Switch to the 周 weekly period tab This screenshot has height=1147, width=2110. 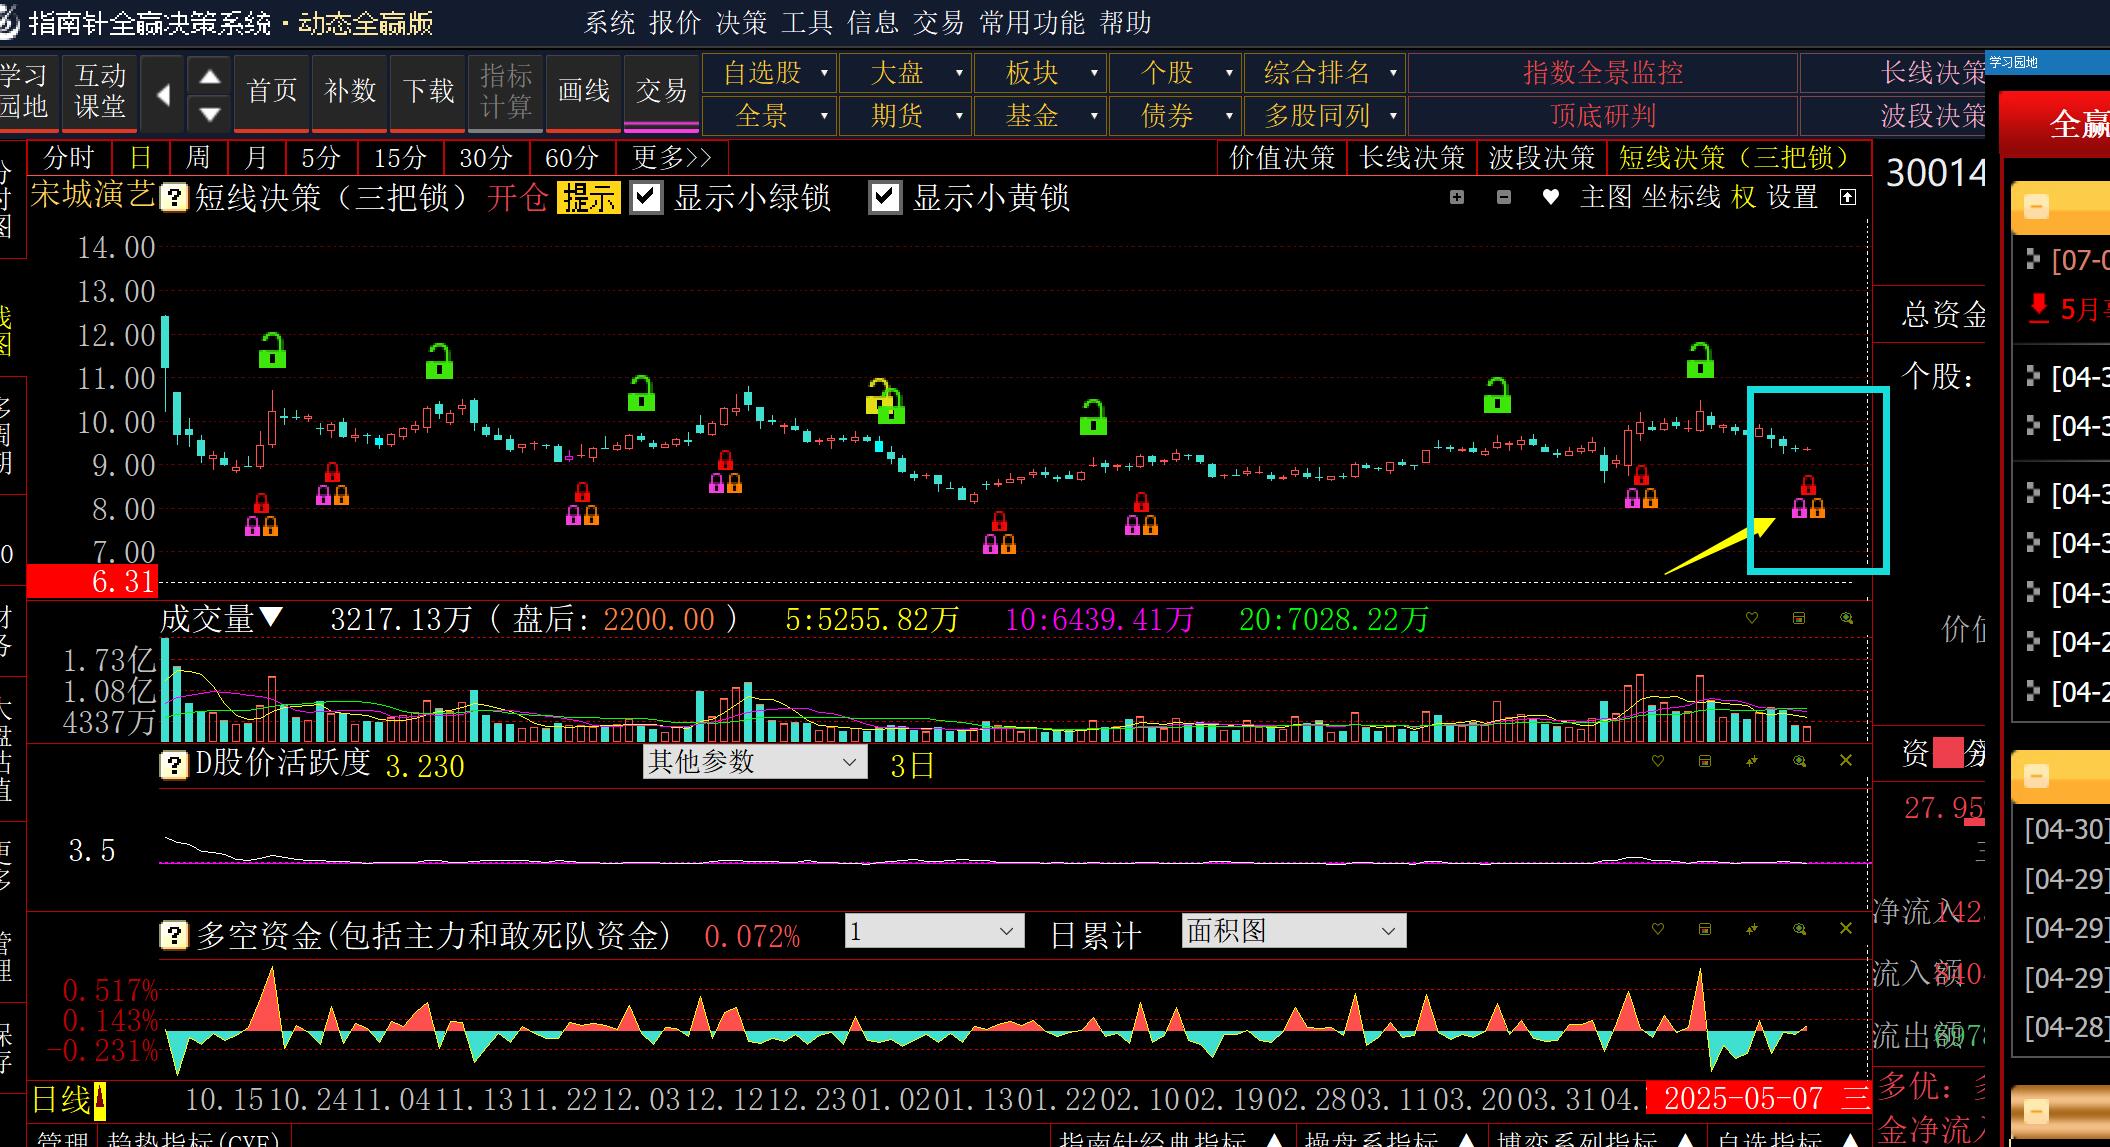pos(198,158)
